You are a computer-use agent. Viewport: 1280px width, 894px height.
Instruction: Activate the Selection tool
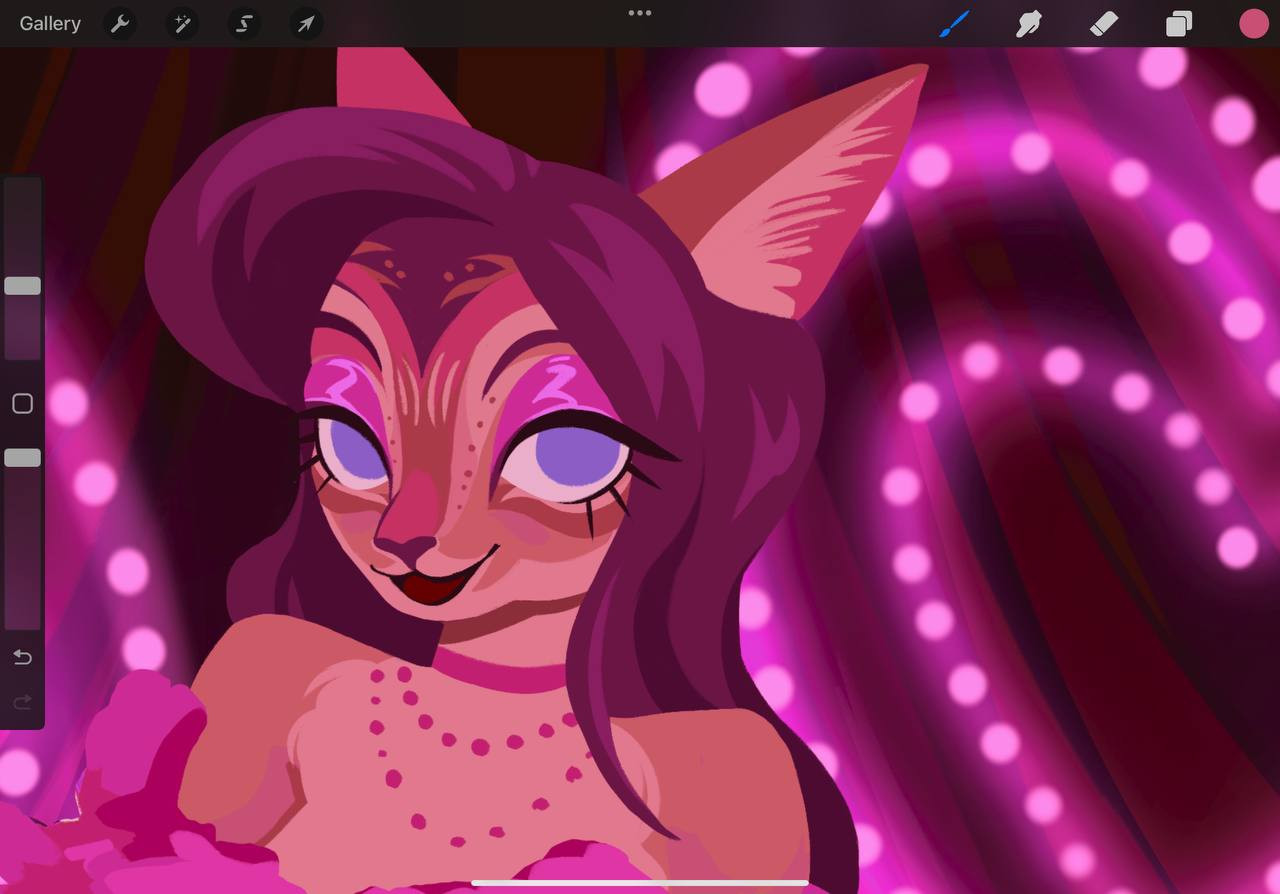(x=244, y=24)
